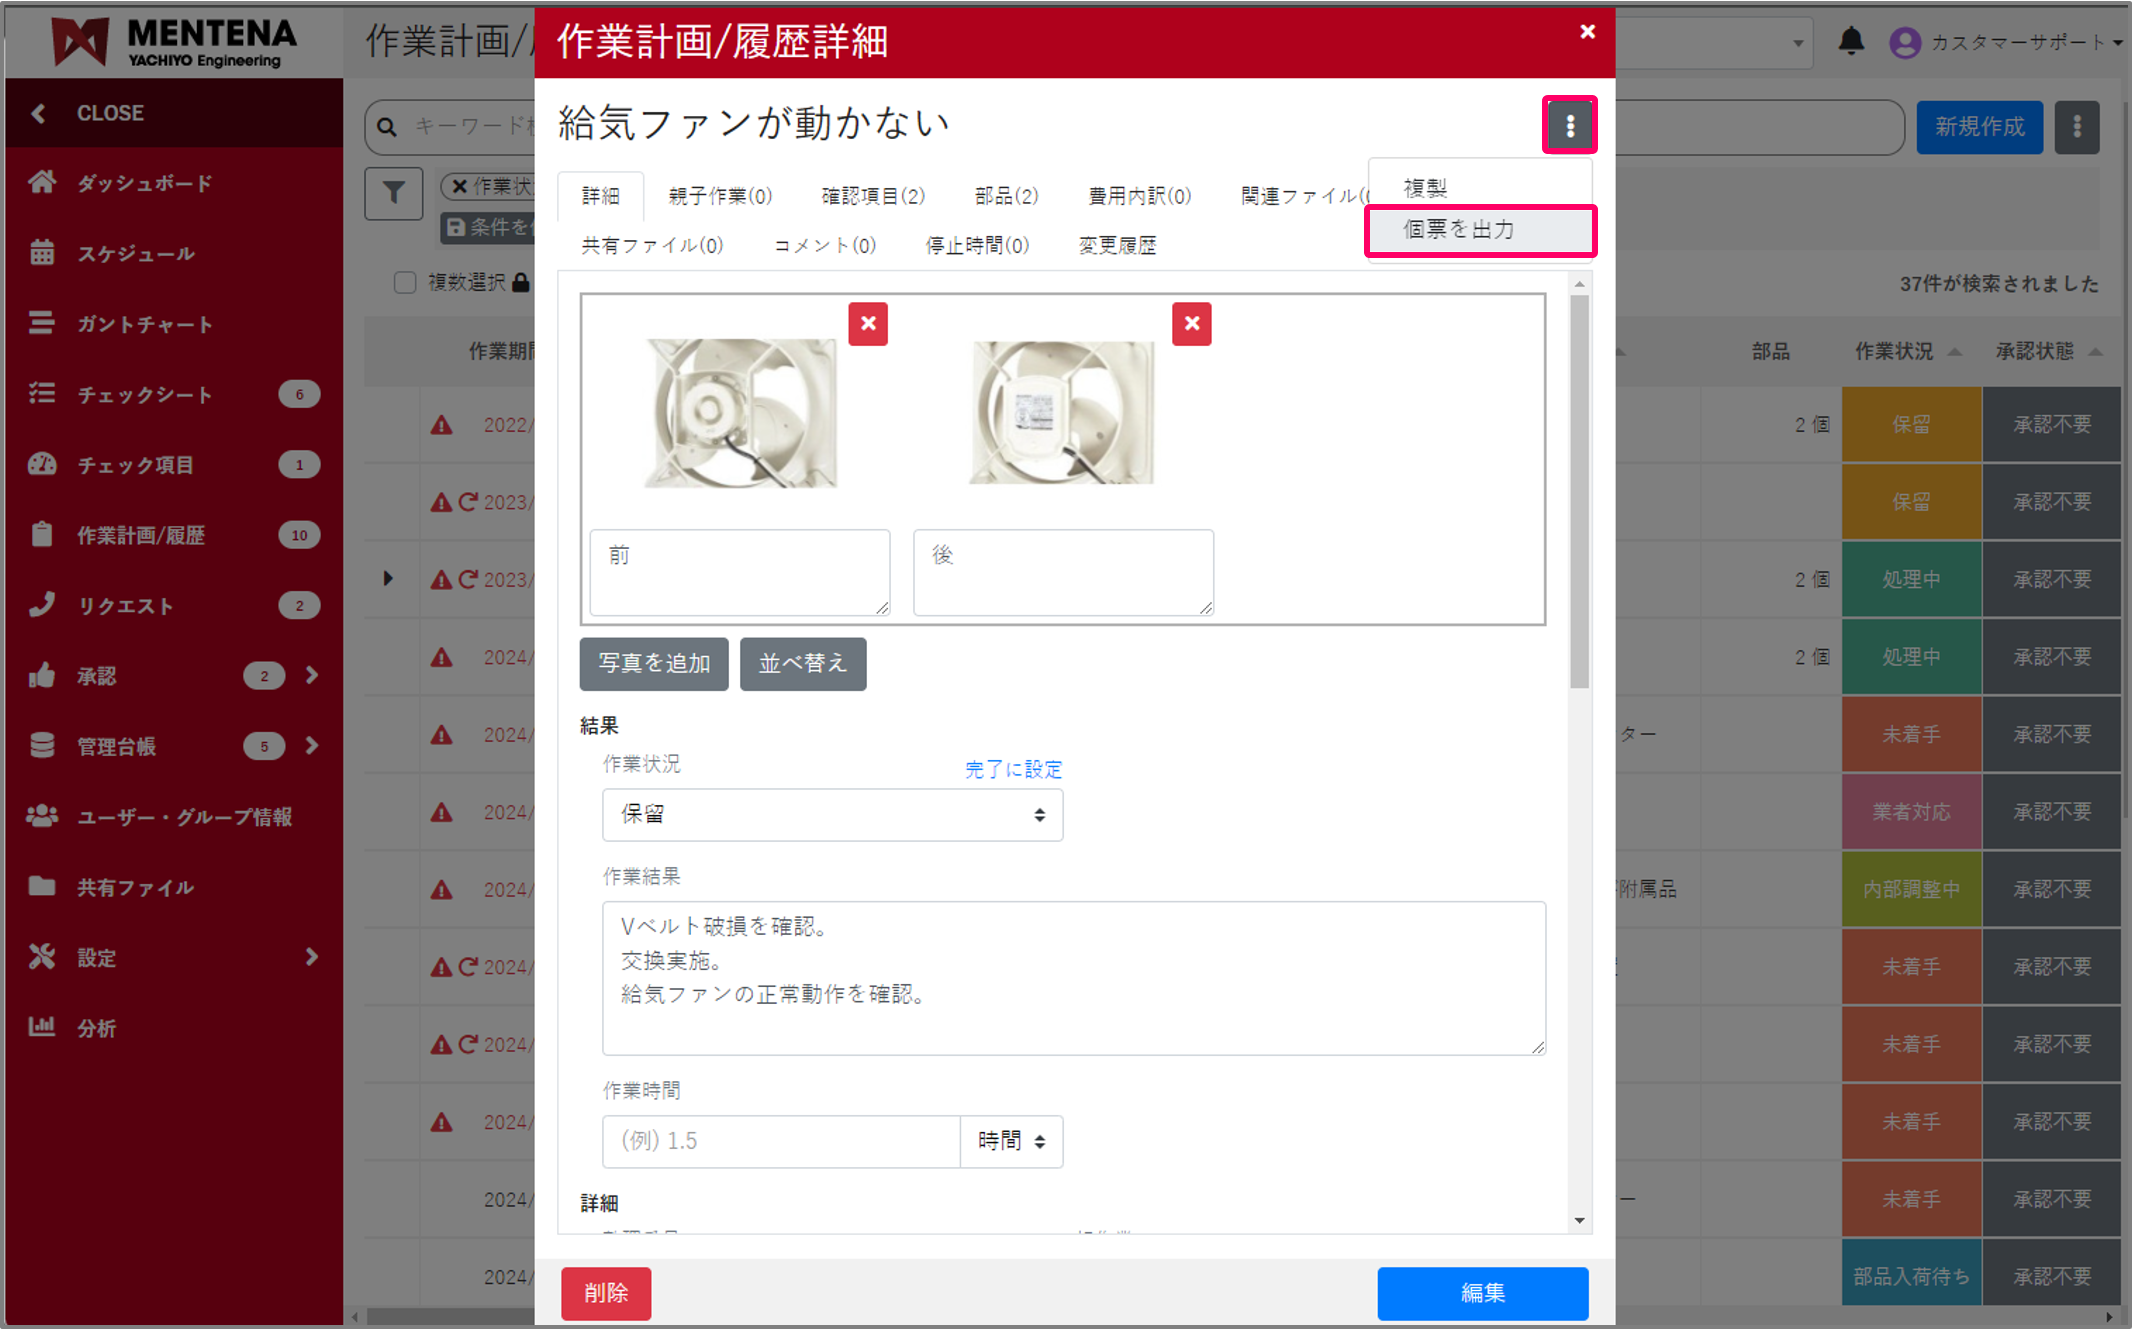Viewport: 2132px width, 1330px height.
Task: Toggle the 複数選択 checkbox
Action: pyautogui.click(x=405, y=283)
